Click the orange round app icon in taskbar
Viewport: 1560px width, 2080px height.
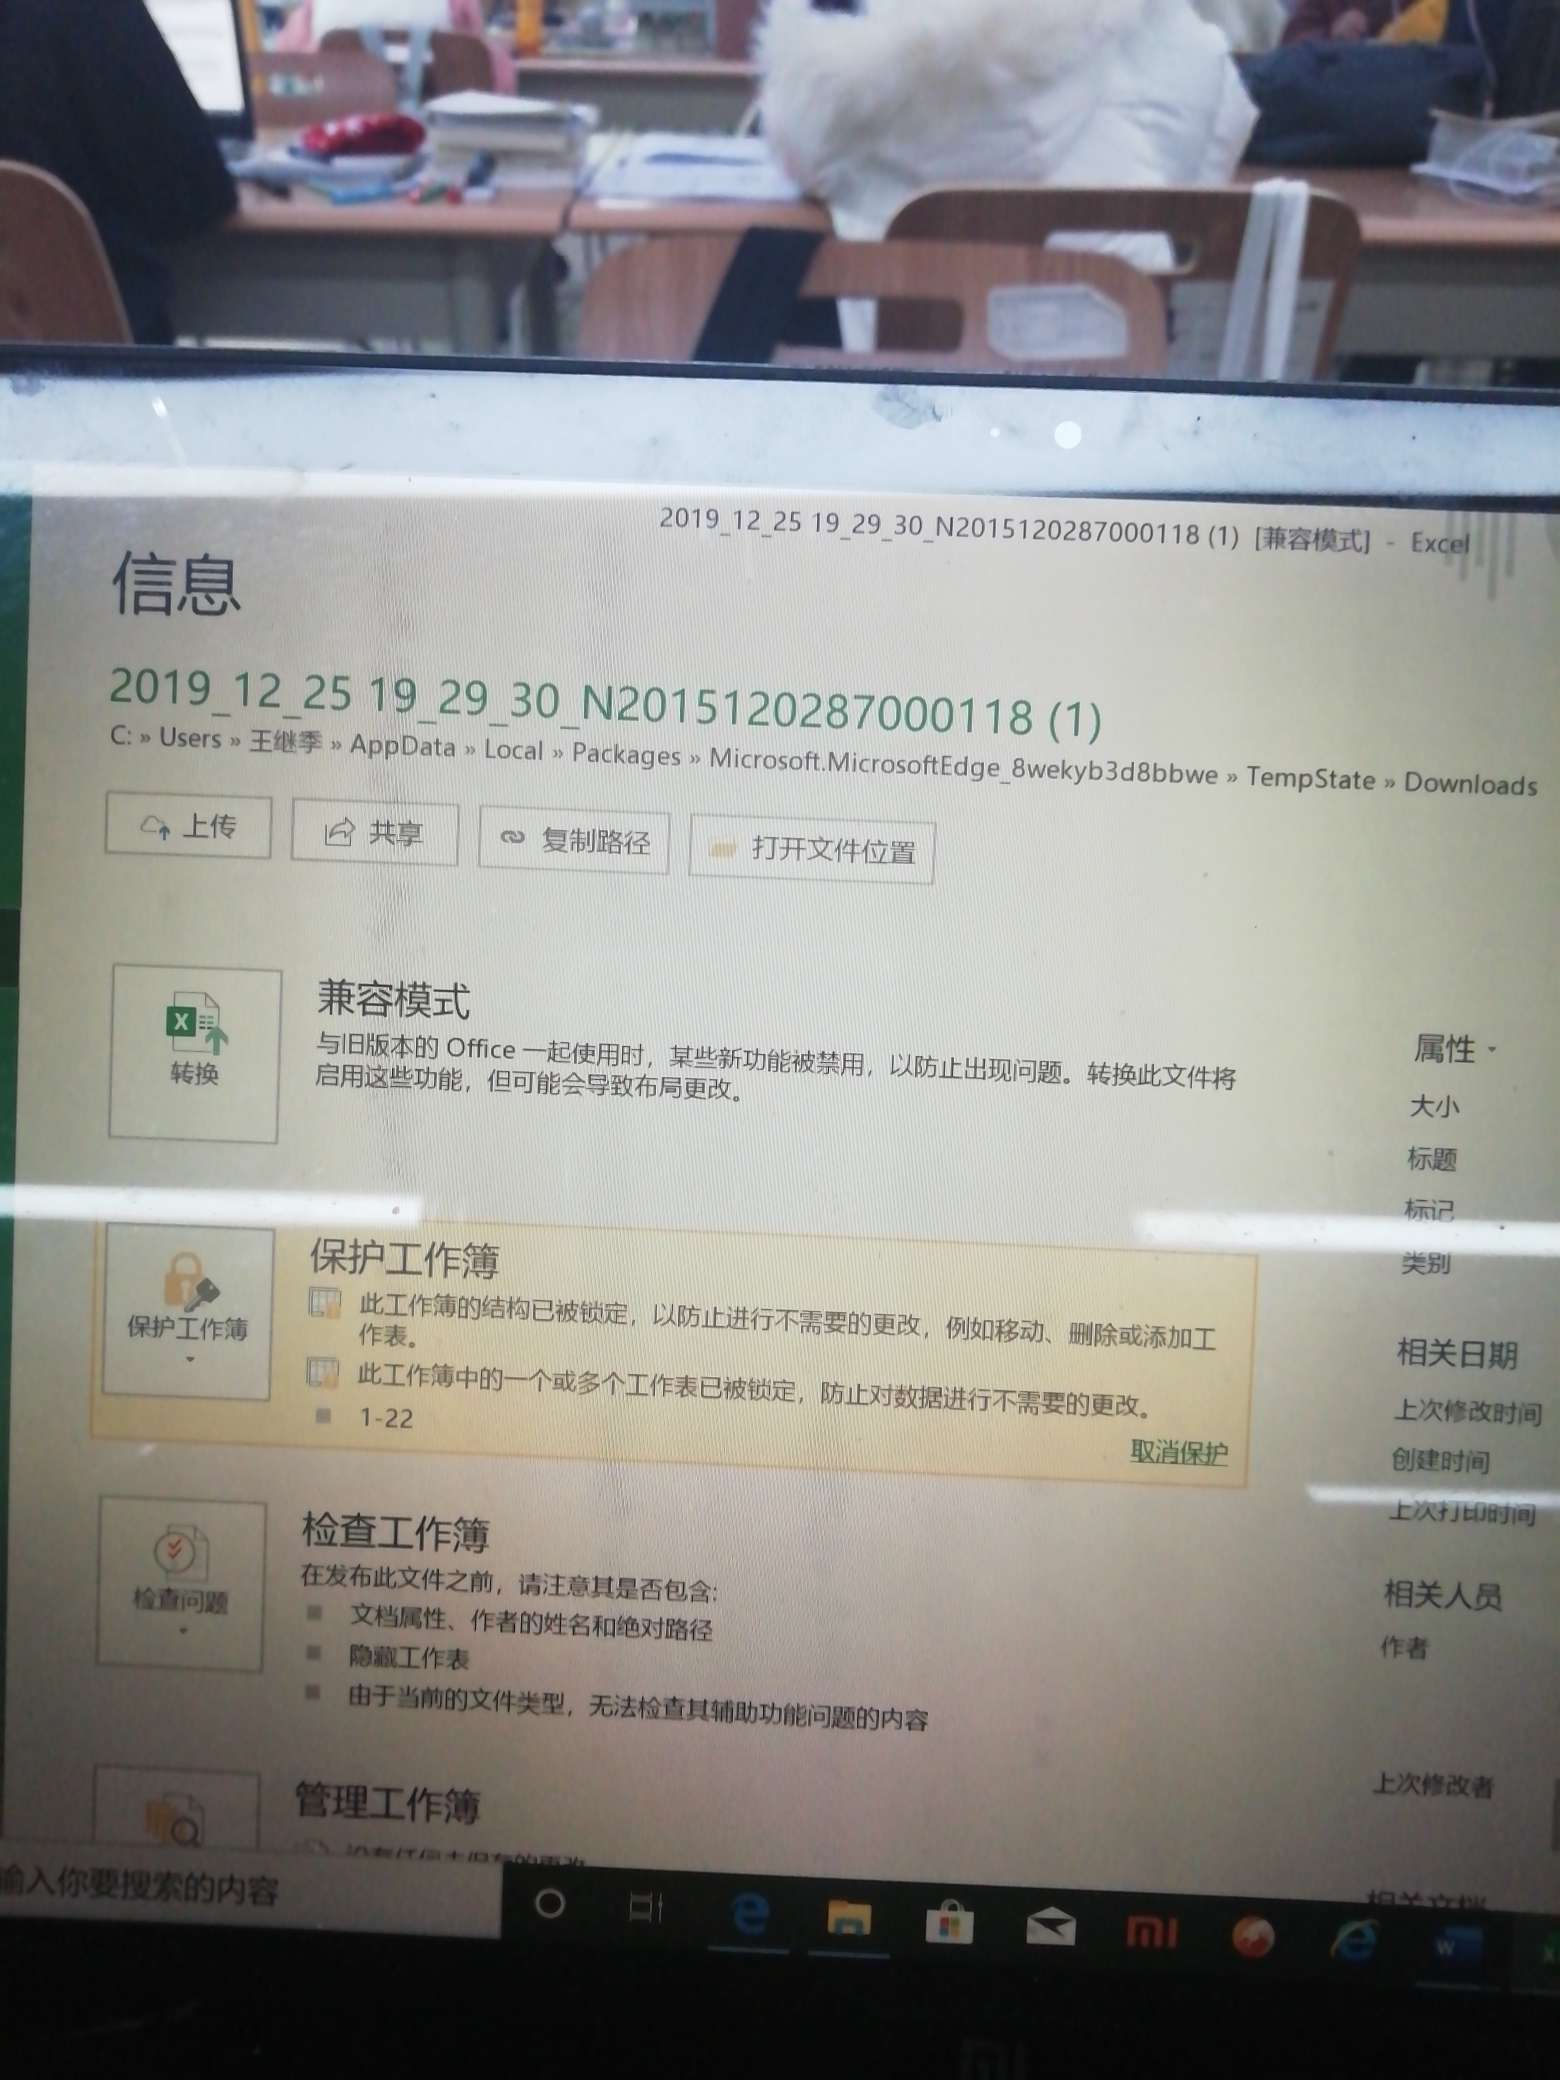click(1252, 1938)
